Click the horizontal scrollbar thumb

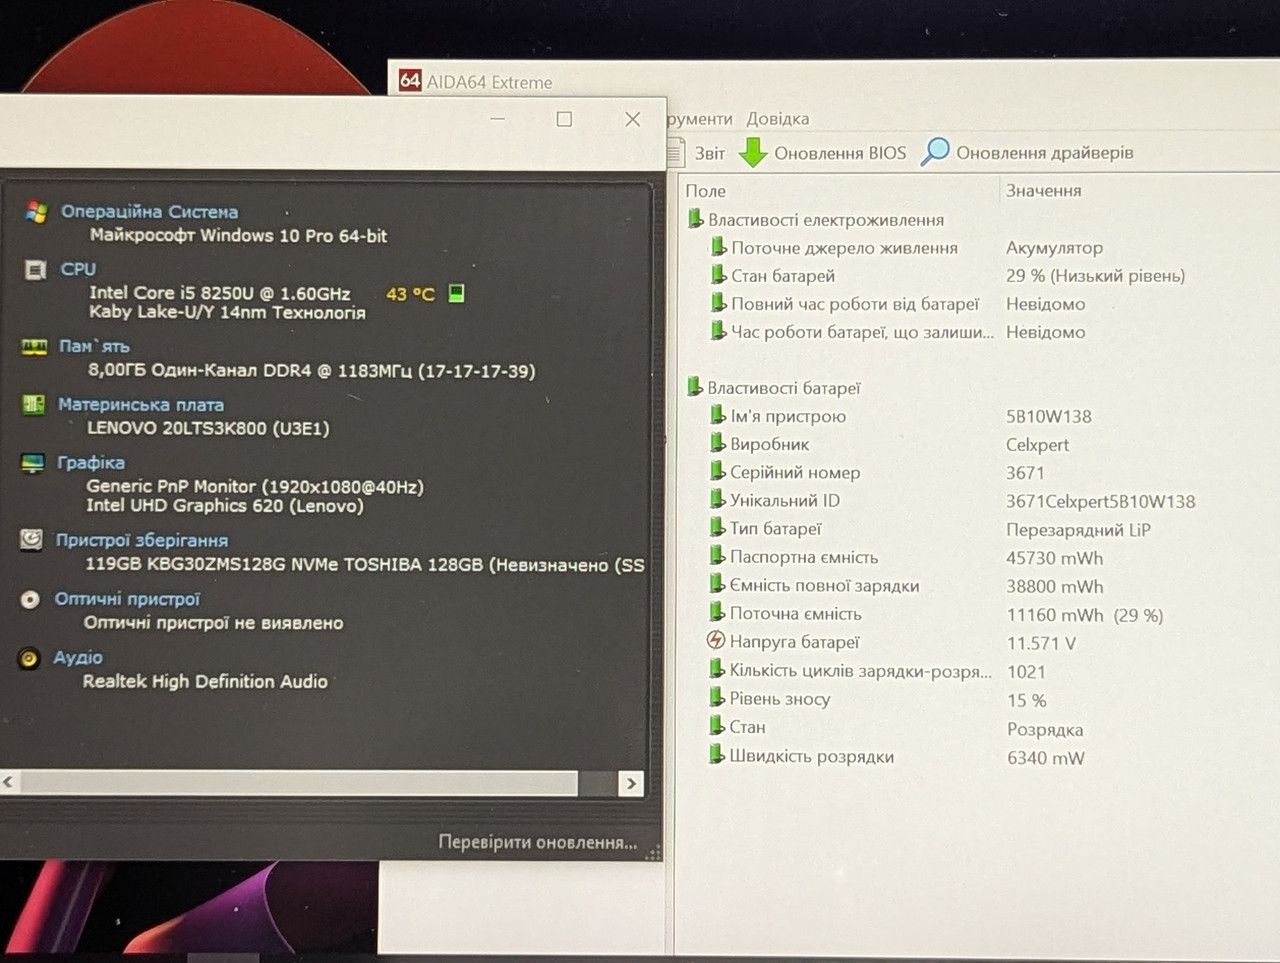point(298,782)
